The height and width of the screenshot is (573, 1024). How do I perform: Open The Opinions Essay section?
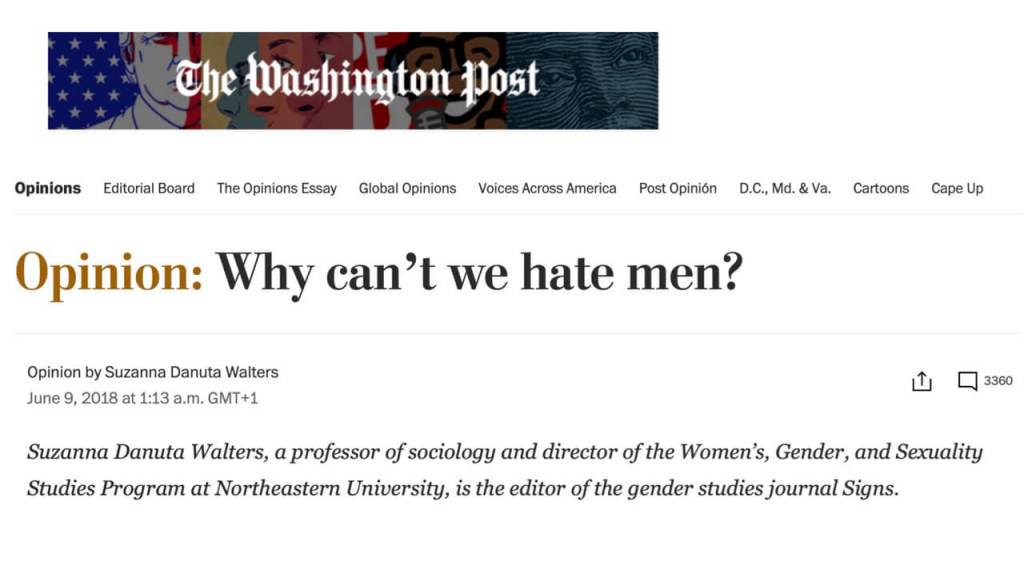[277, 188]
